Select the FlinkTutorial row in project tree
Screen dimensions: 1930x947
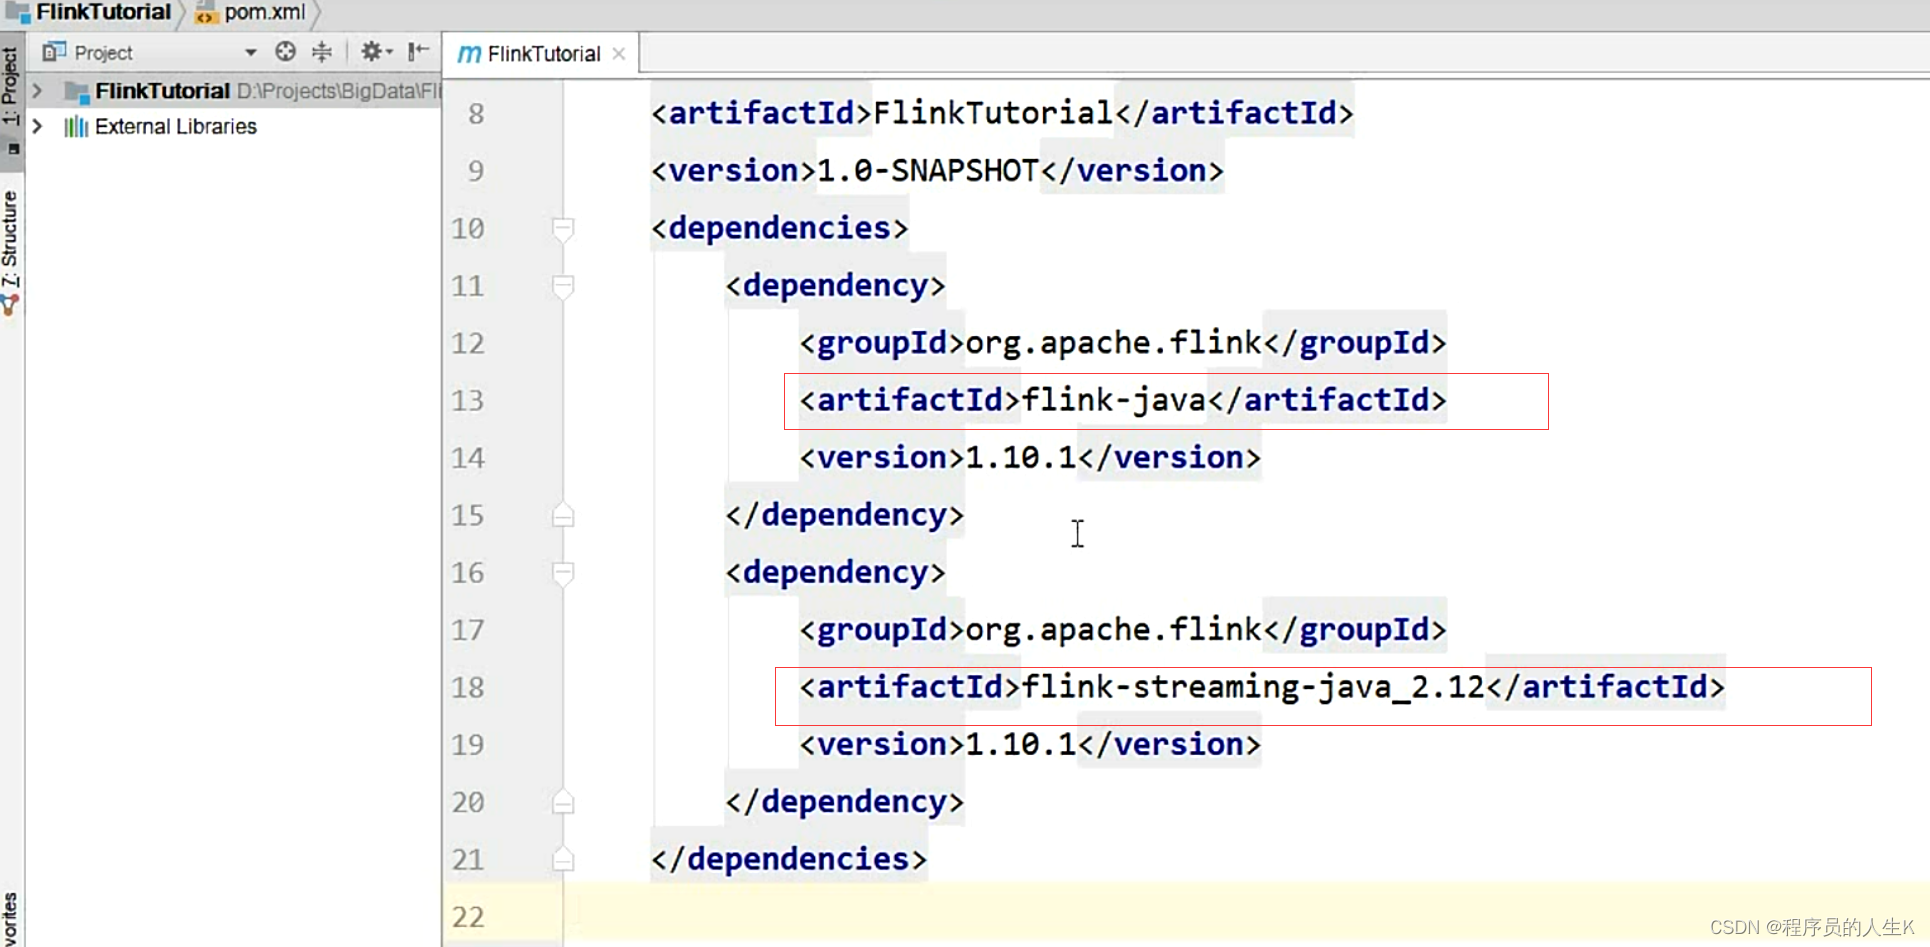(x=234, y=91)
